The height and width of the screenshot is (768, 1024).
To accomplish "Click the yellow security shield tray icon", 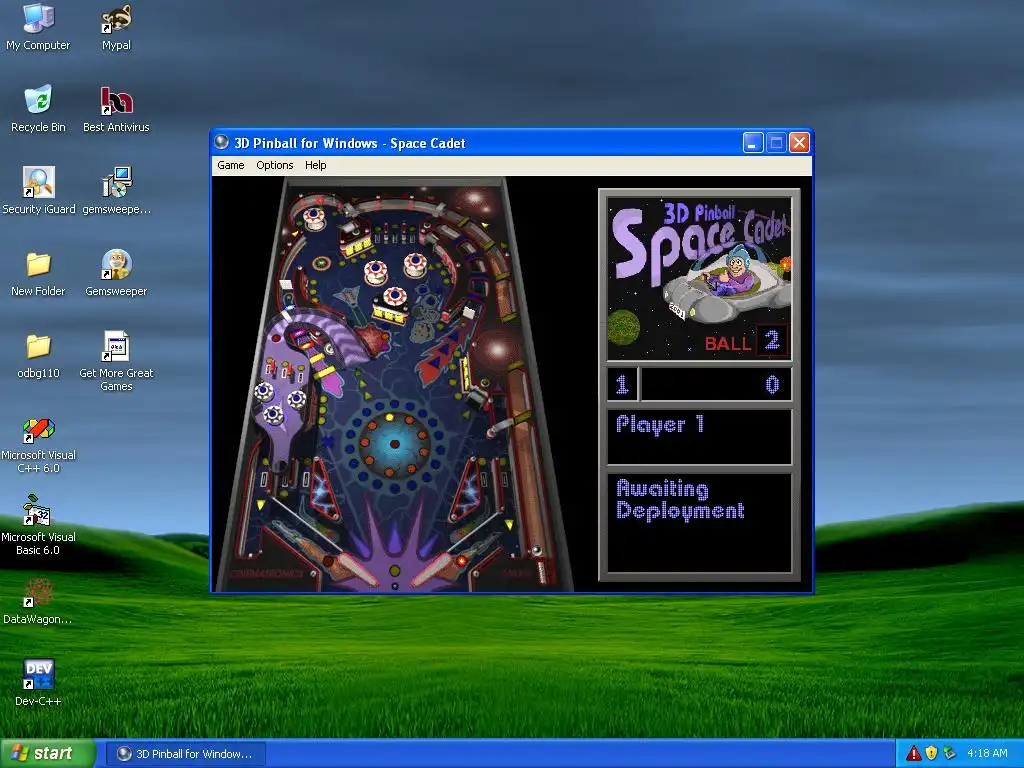I will tap(931, 753).
